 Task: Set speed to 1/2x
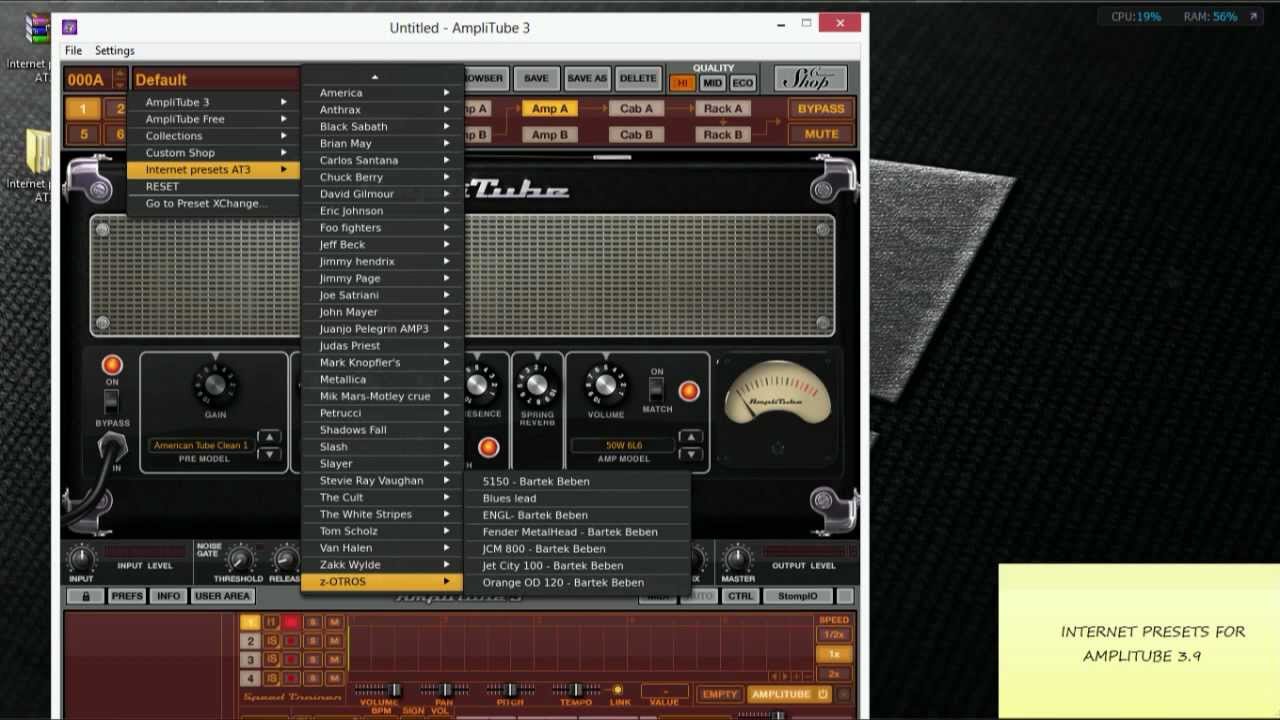tap(834, 635)
